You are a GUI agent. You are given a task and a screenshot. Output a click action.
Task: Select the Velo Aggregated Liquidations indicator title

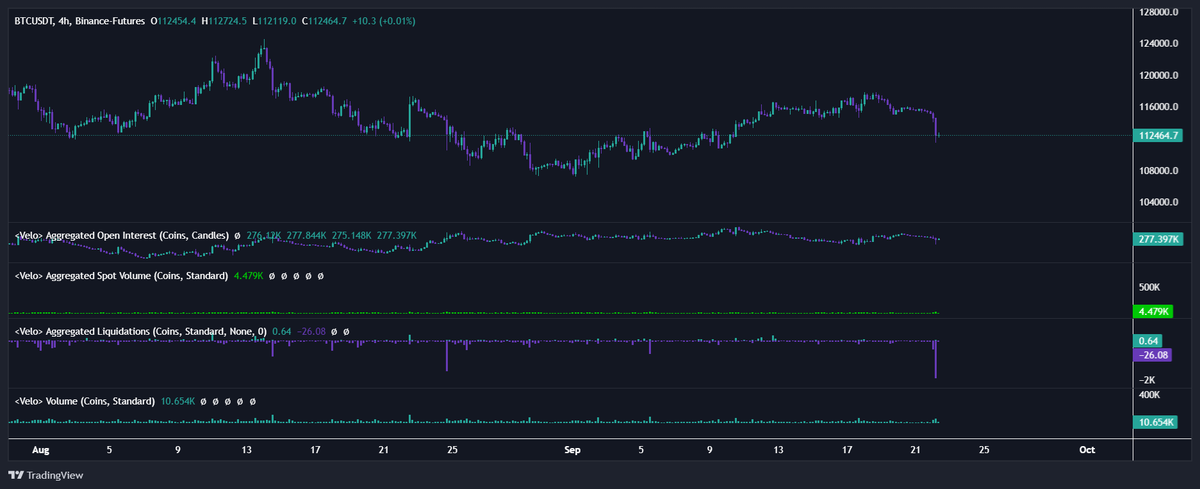tap(141, 330)
